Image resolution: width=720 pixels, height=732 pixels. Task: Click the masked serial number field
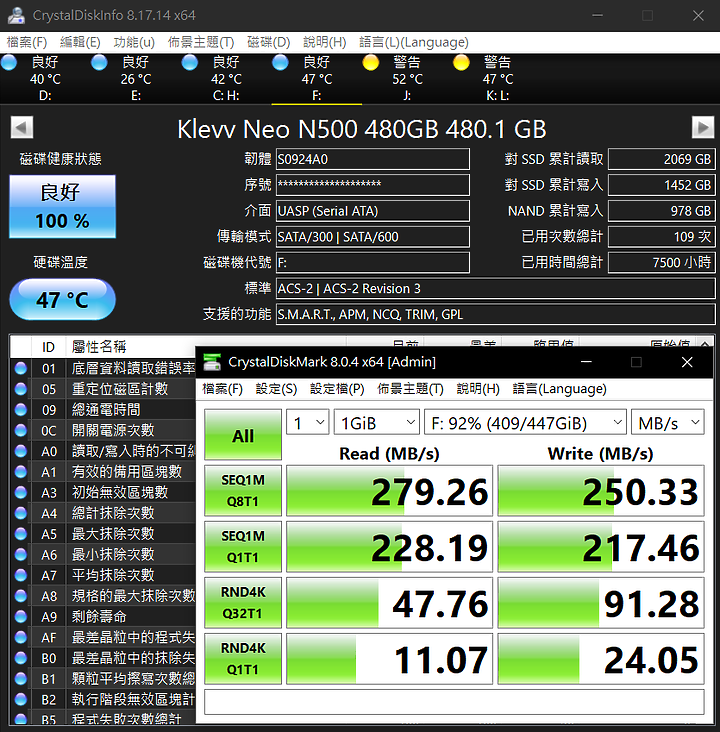coord(373,185)
